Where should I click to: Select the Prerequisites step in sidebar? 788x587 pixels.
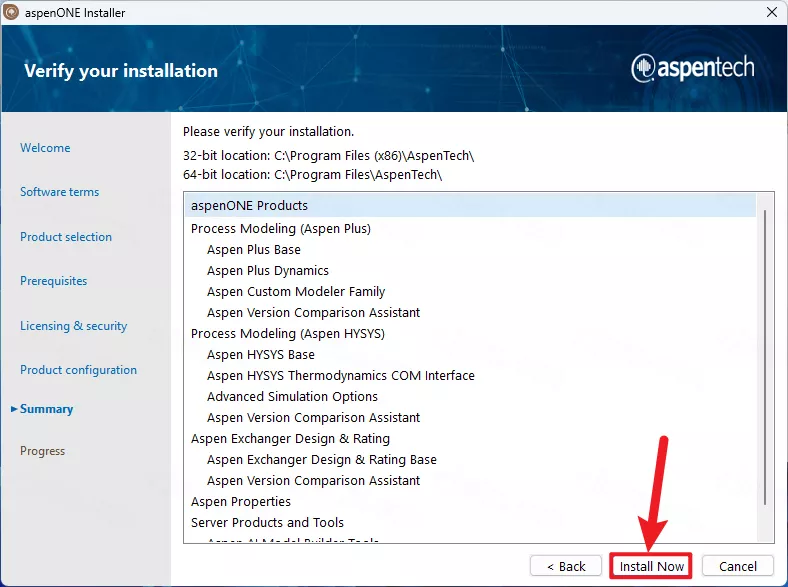click(53, 281)
